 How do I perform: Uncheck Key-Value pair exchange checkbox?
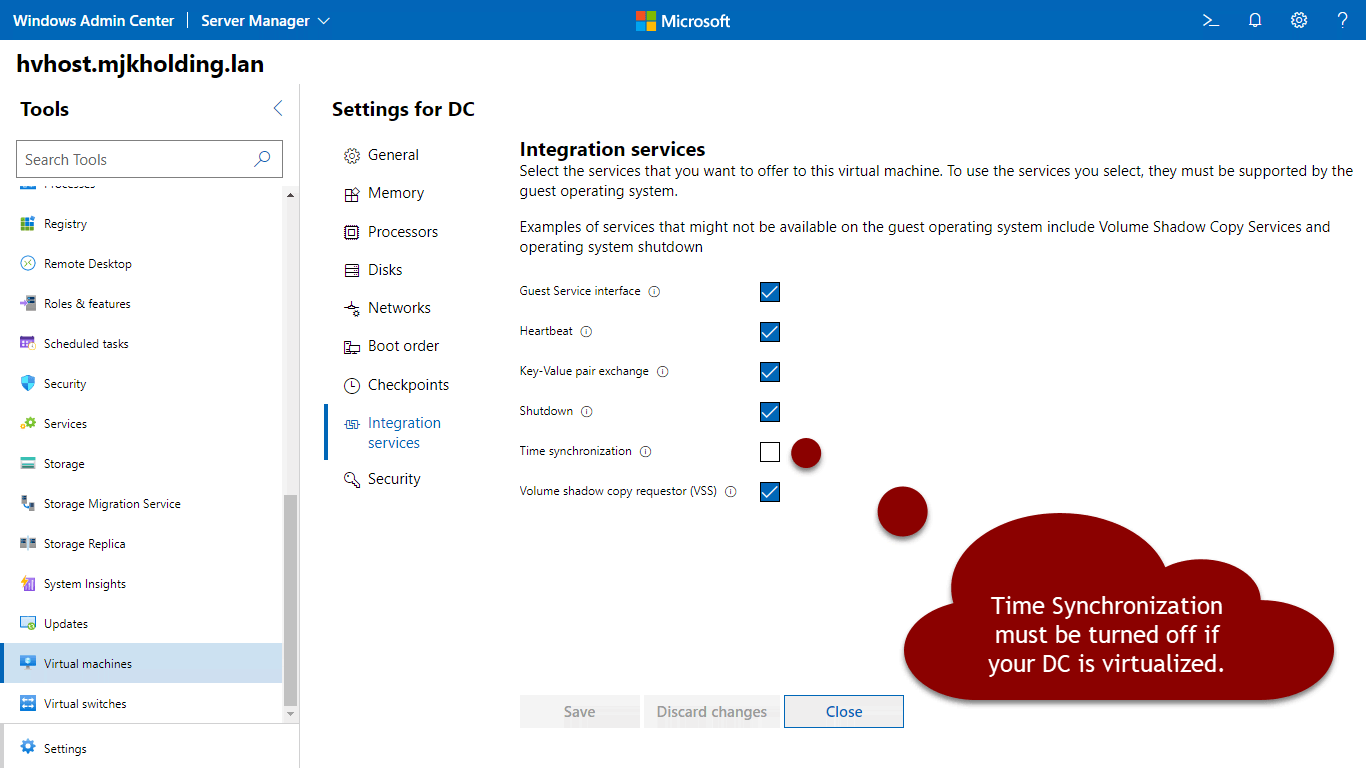click(x=770, y=372)
